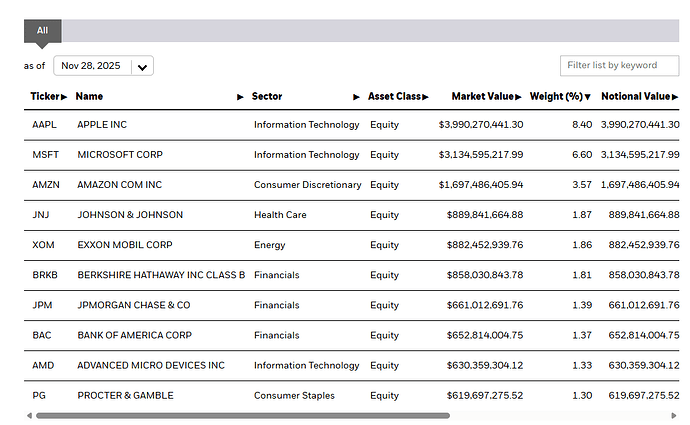This screenshot has height=425, width=690.
Task: Click the sort arrow beside Ticker
Action: pos(65,97)
